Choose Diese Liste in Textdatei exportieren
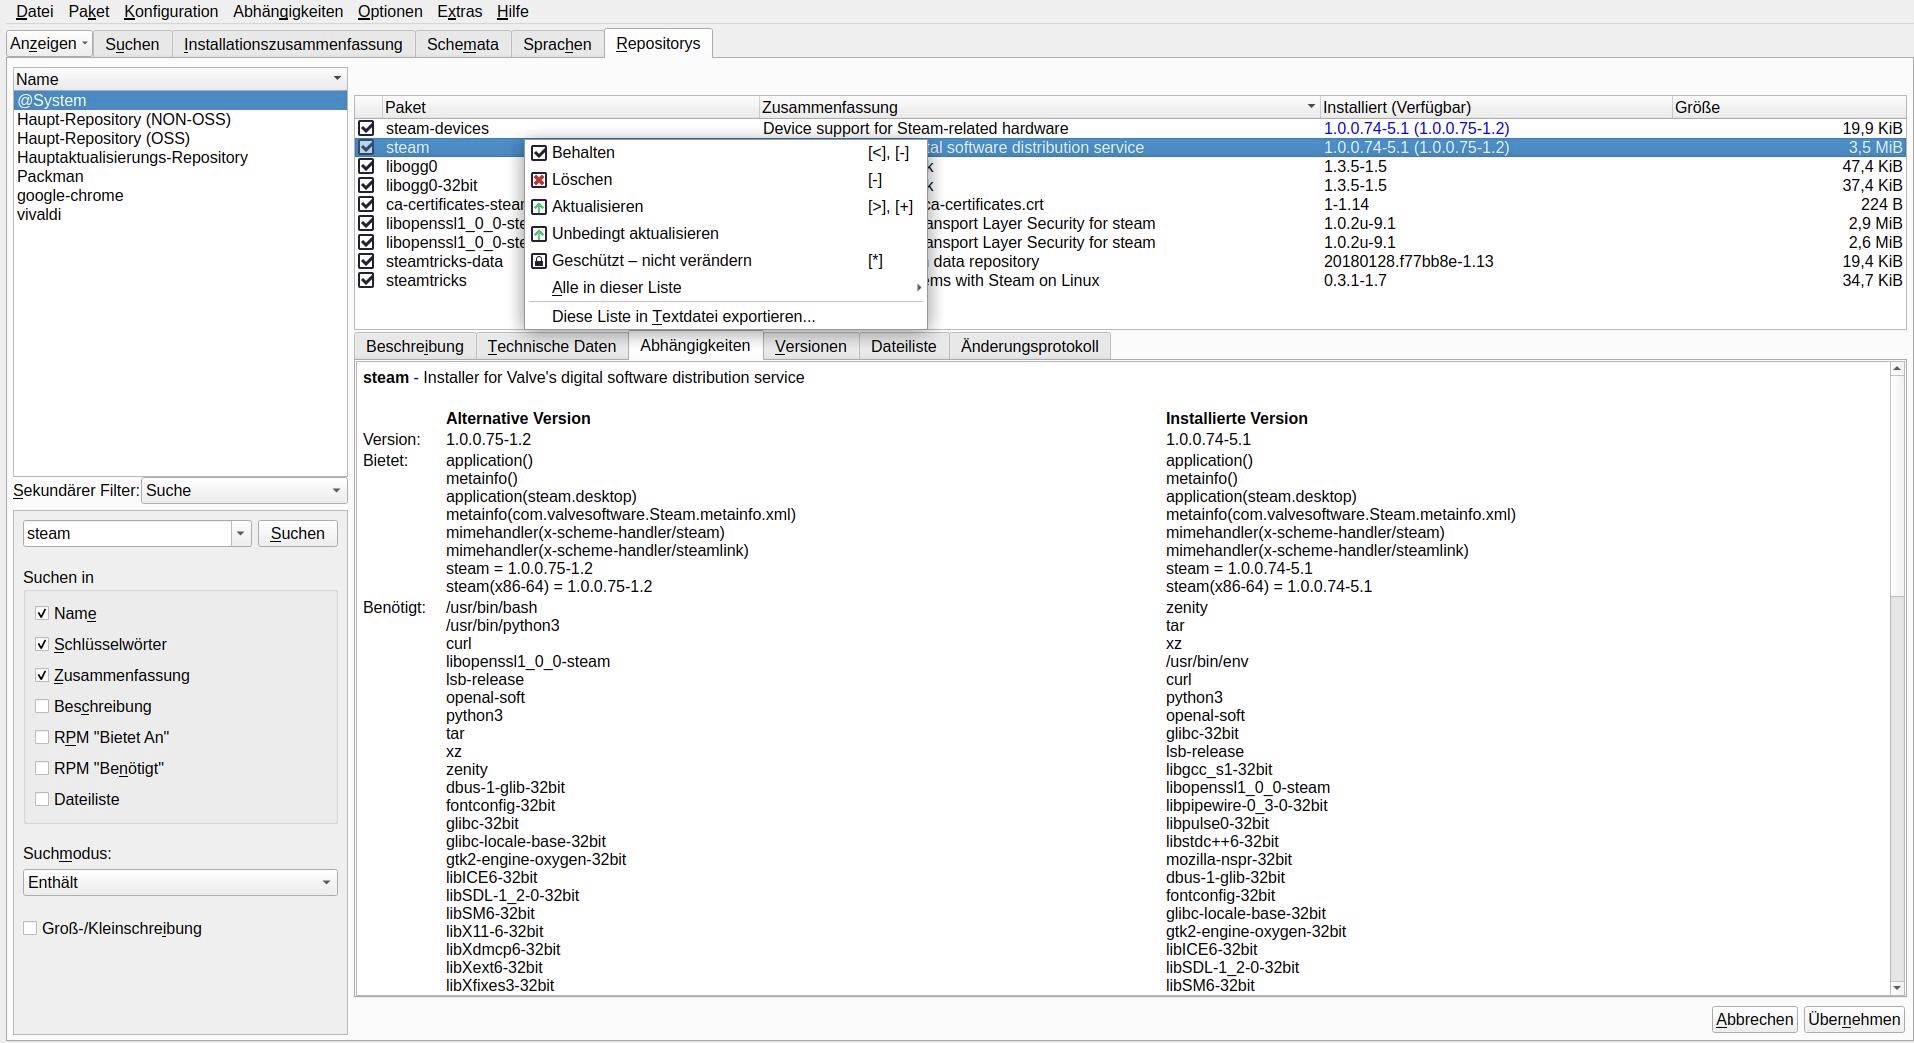The width and height of the screenshot is (1914, 1043). (x=726, y=316)
